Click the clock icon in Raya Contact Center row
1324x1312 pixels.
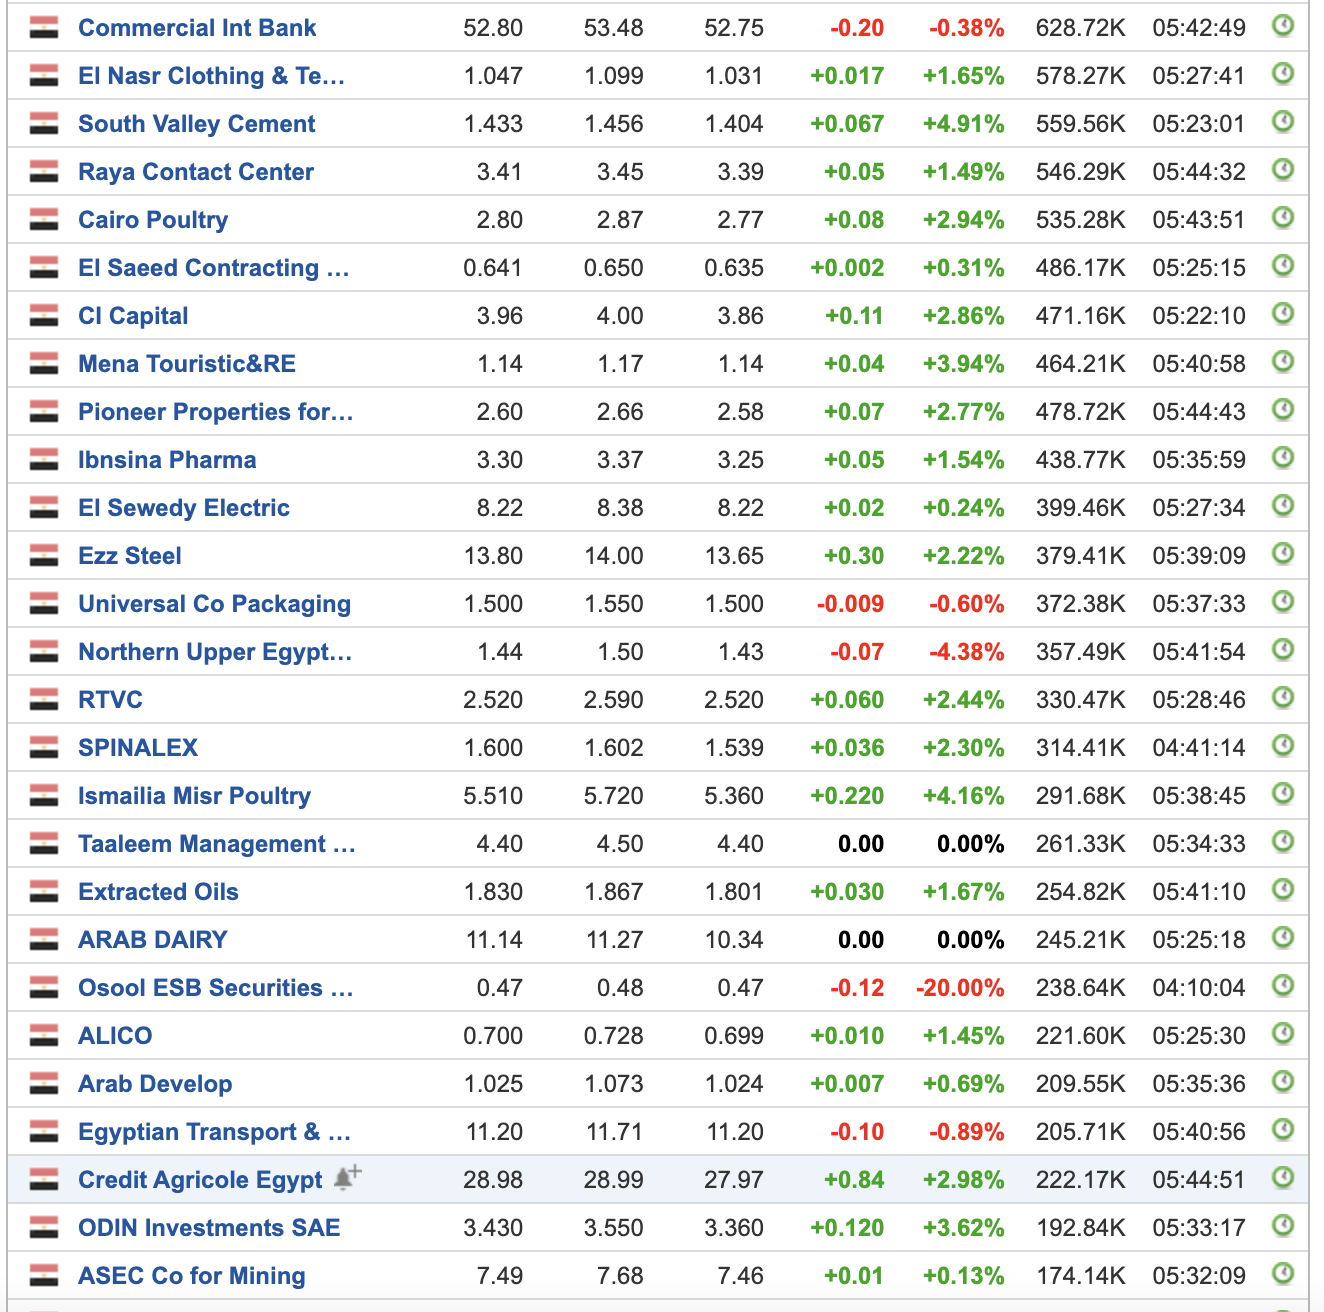pos(1283,170)
